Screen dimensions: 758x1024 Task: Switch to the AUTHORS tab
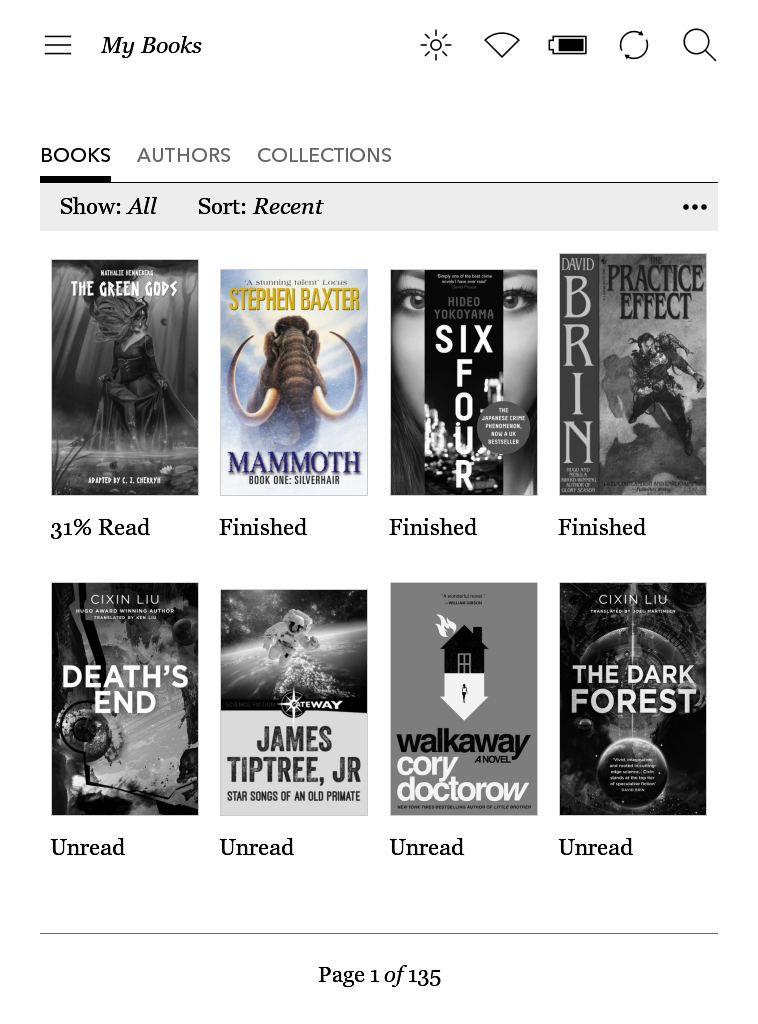(x=183, y=155)
